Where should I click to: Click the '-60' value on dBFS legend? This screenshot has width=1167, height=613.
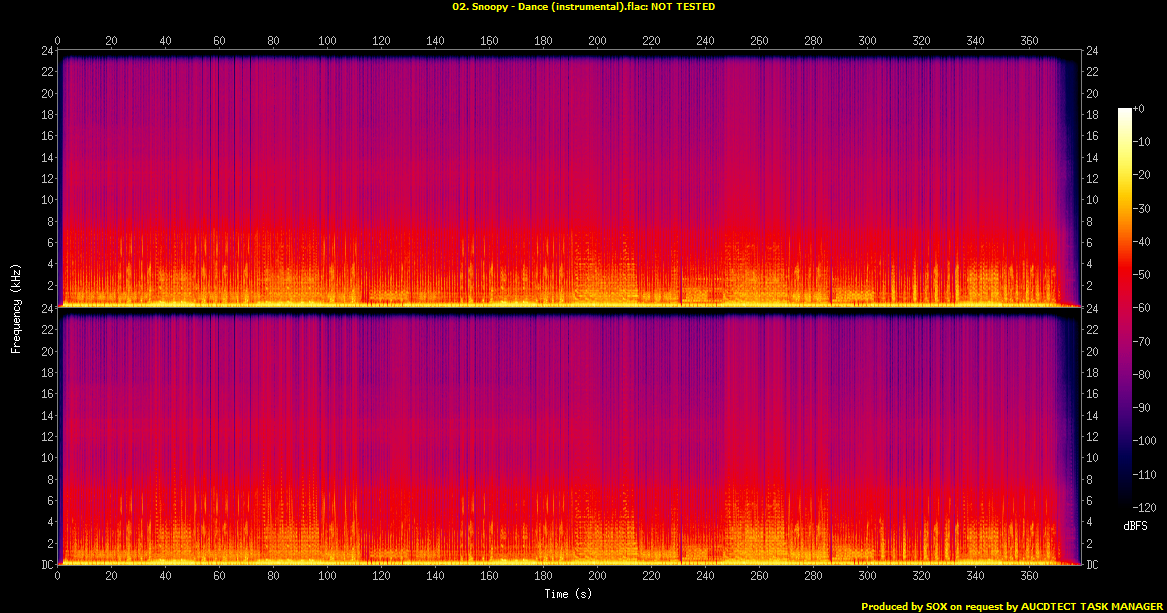coord(1141,307)
